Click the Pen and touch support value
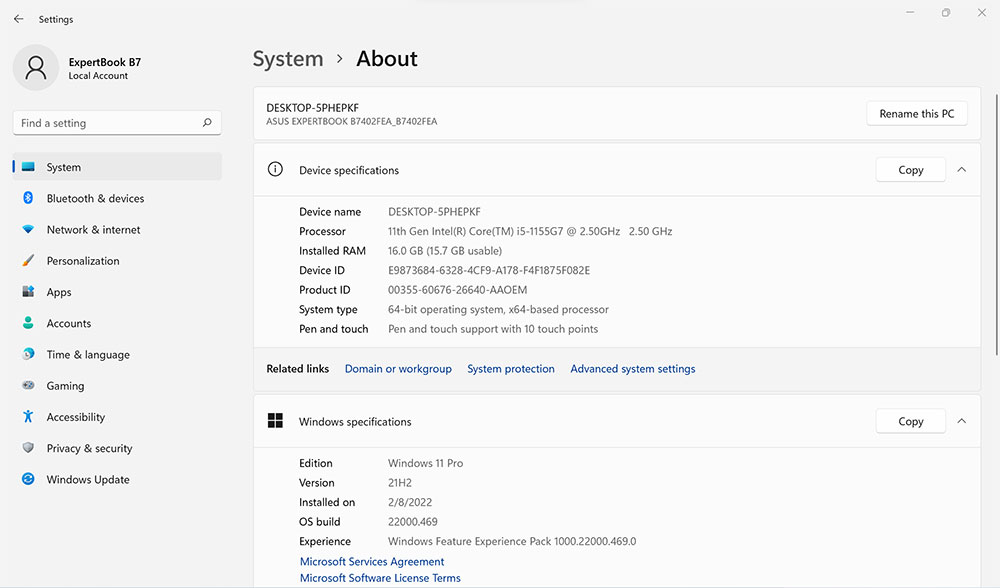The image size is (1000, 588). click(493, 329)
